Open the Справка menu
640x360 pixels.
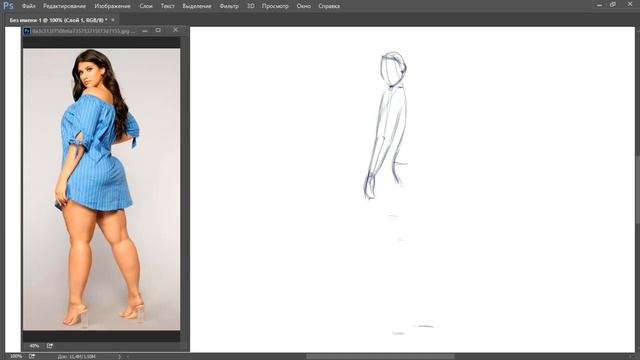[x=329, y=6]
